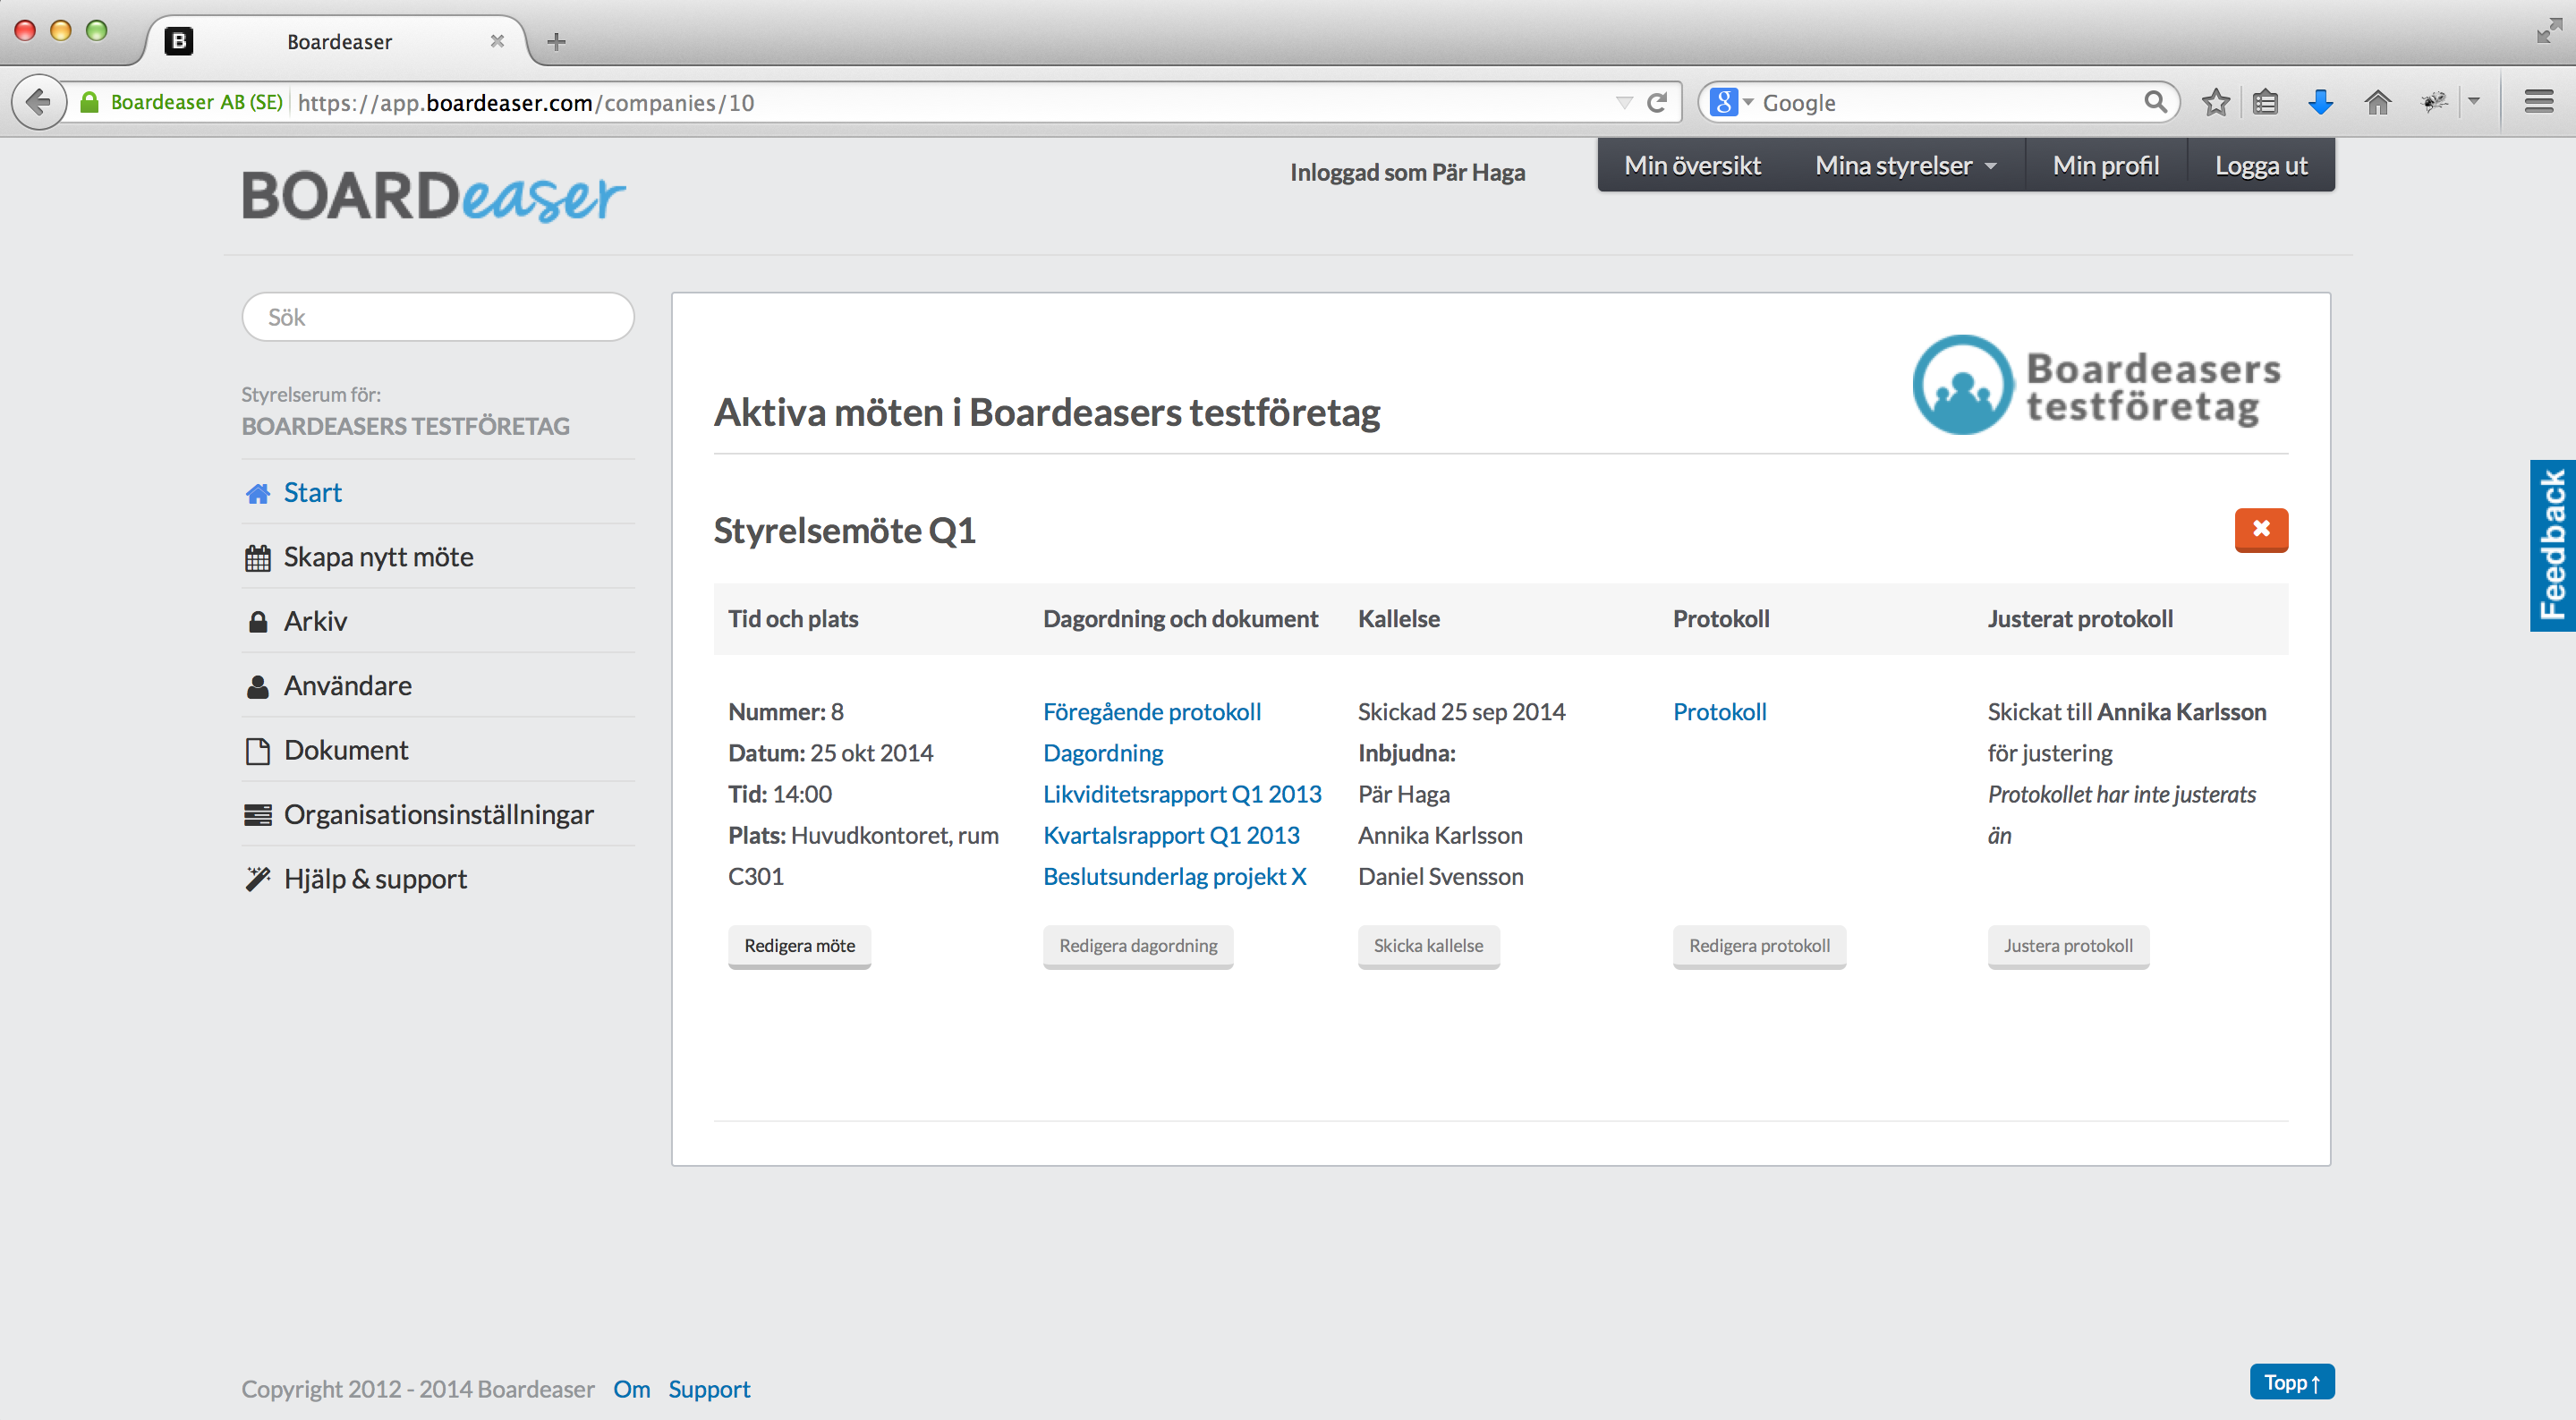Click Logga ut to sign out
Viewport: 2576px width, 1420px height.
(2261, 166)
